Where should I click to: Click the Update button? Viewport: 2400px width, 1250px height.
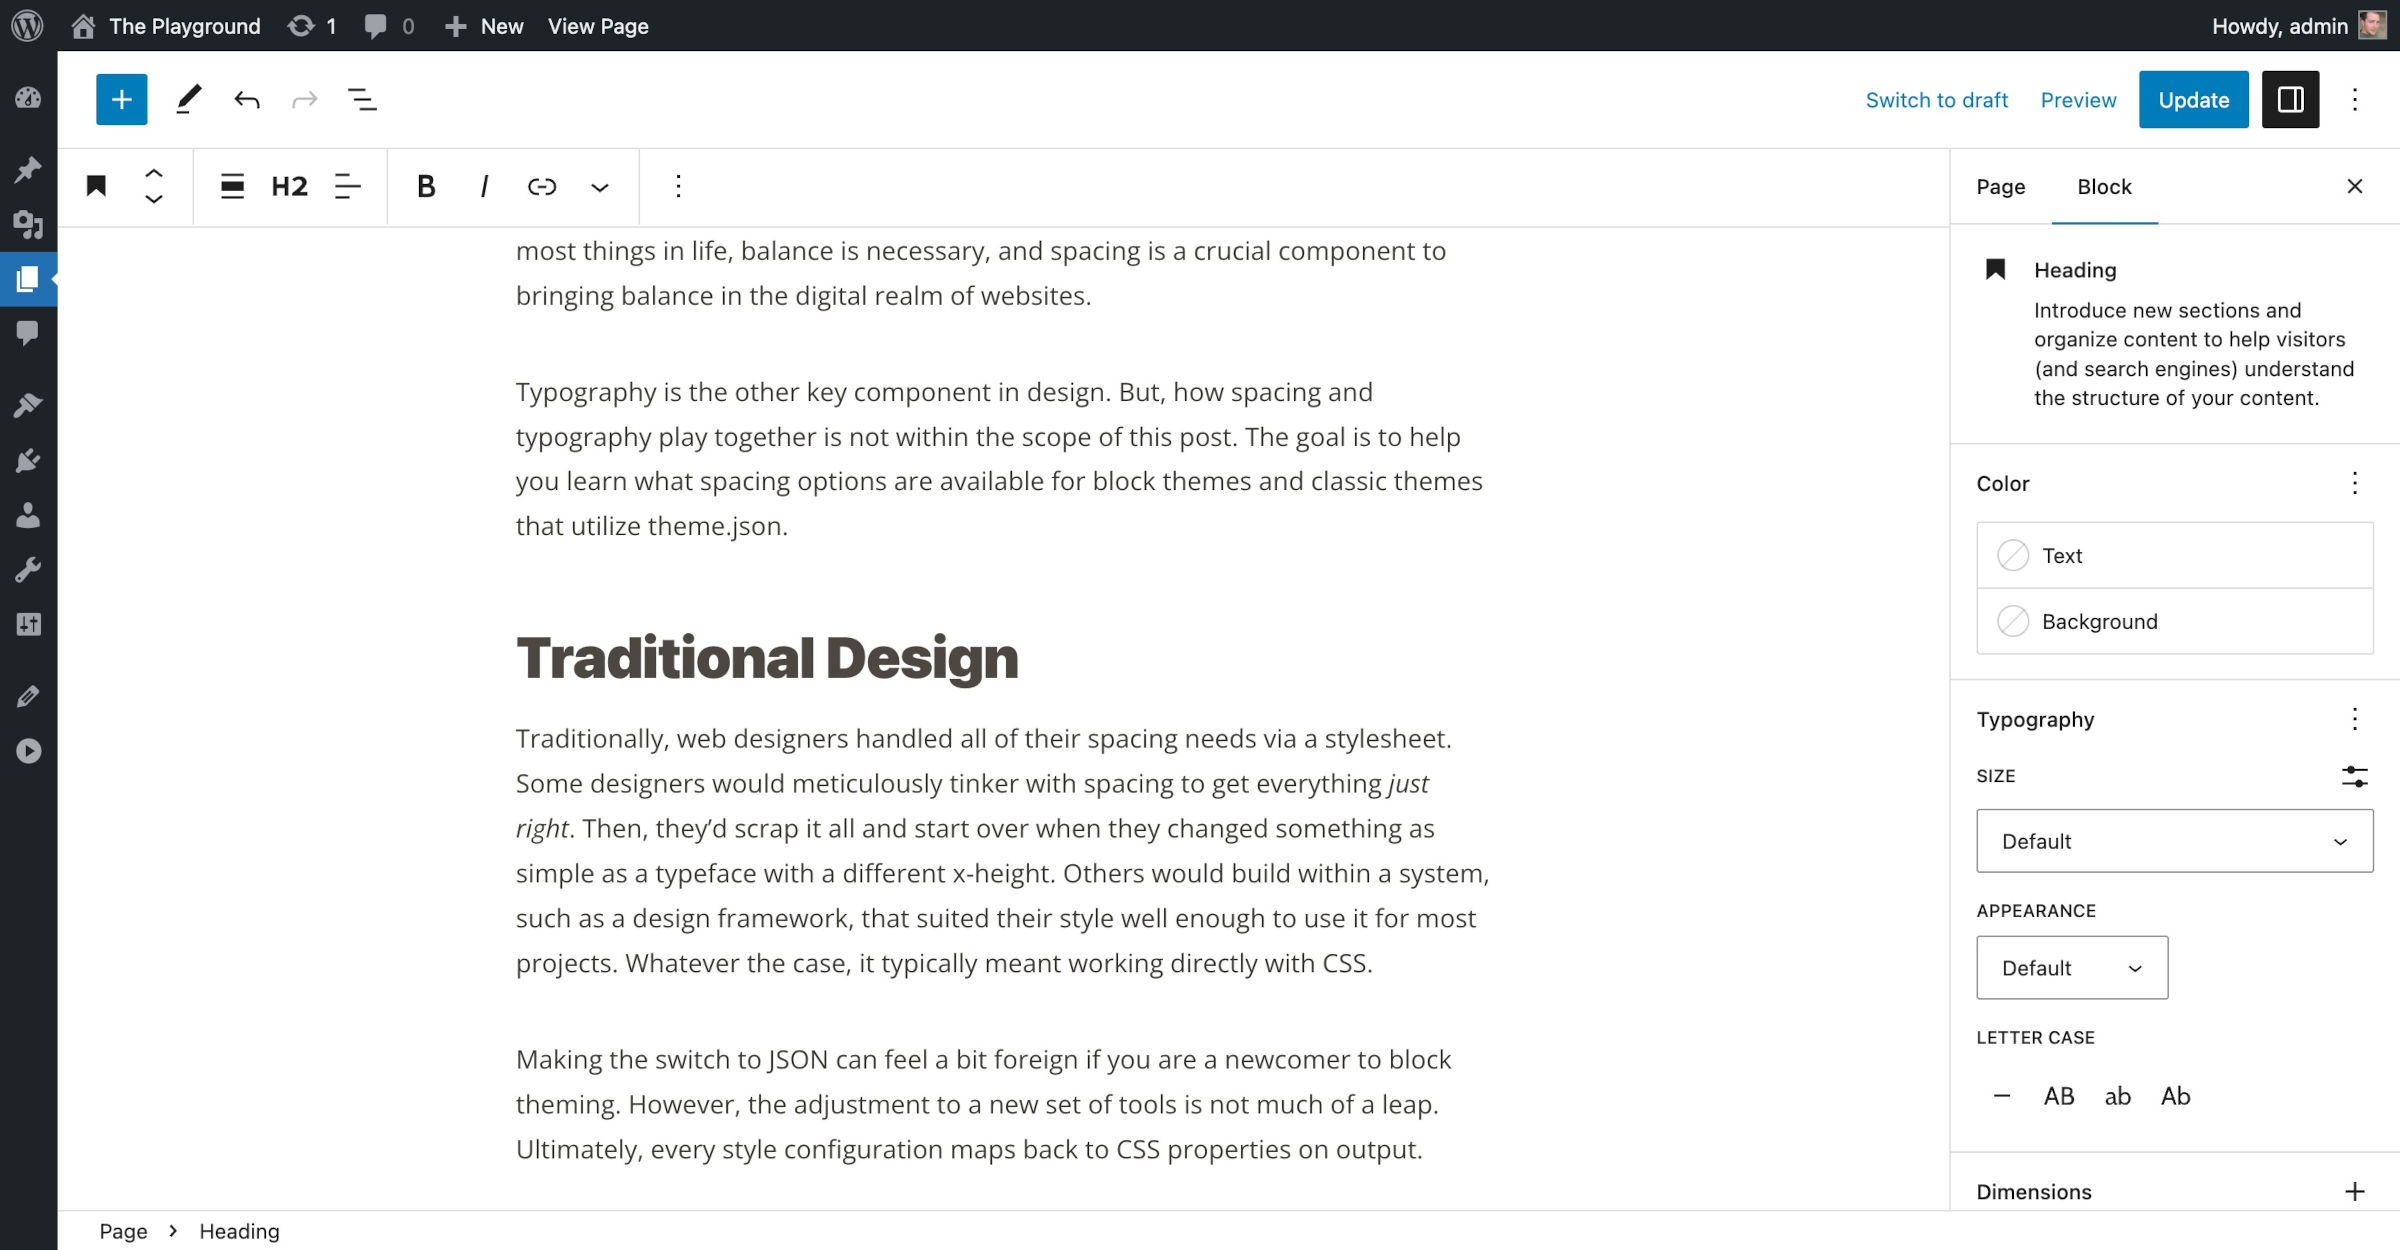2193,99
